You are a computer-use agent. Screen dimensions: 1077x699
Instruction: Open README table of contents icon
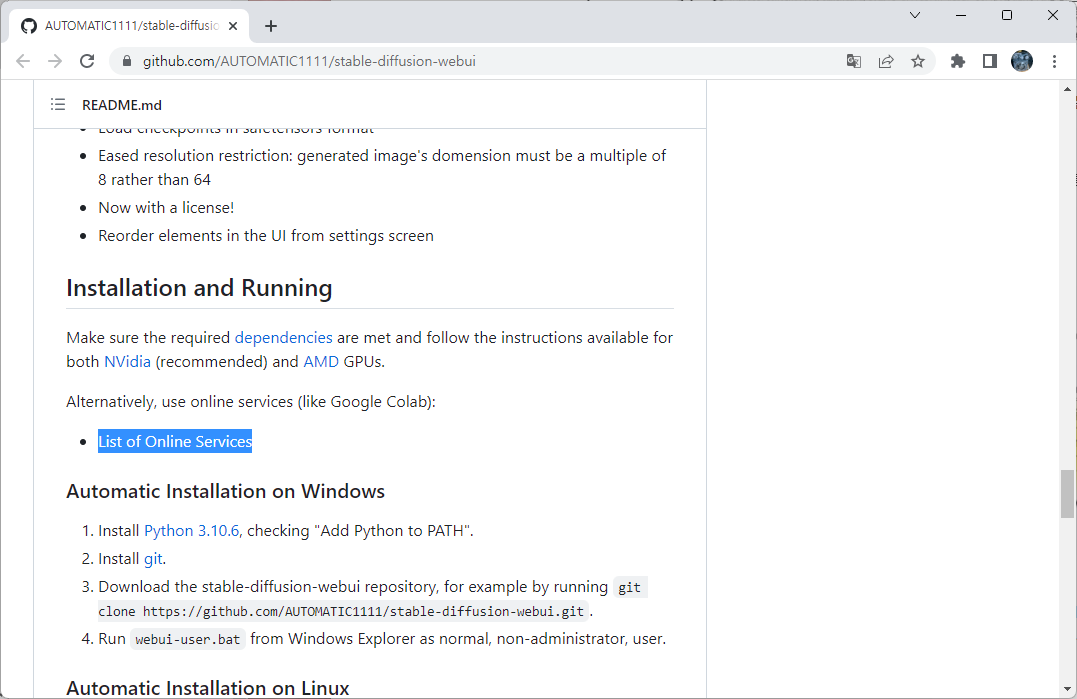[x=58, y=104]
